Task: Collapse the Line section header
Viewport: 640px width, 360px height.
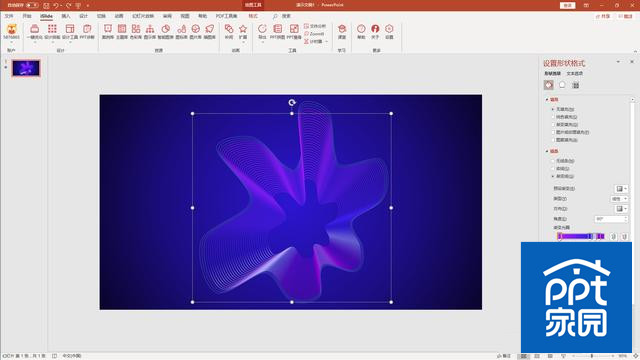Action: click(552, 151)
